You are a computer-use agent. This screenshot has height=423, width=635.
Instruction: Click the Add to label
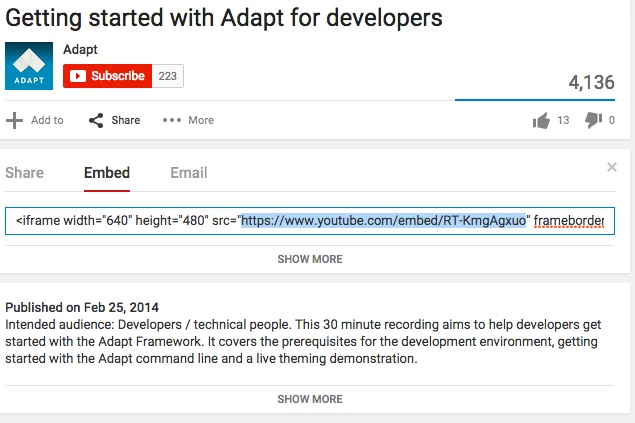47,120
